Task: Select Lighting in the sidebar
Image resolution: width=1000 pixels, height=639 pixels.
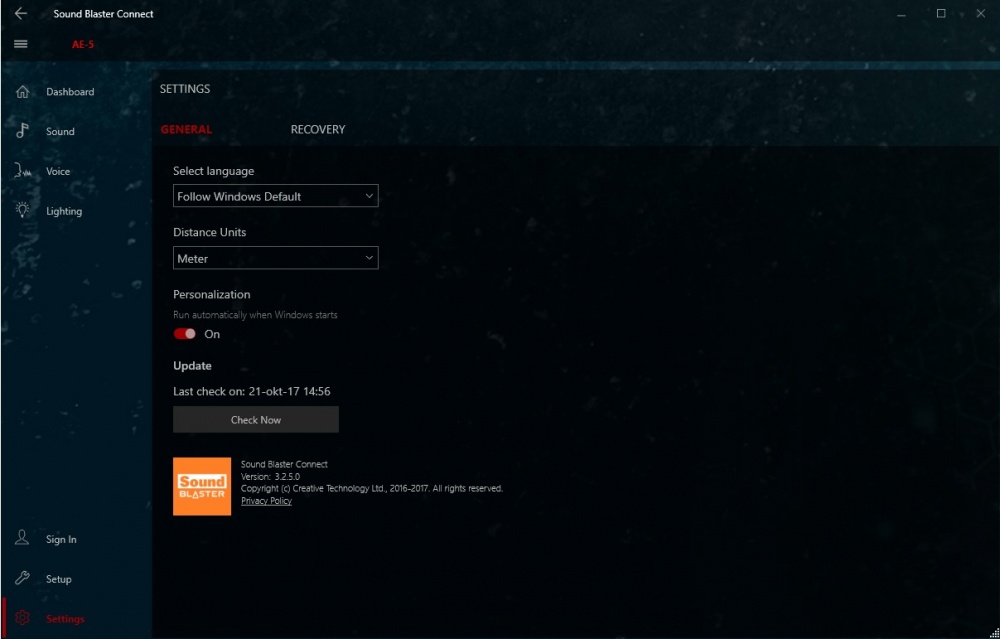Action: point(64,211)
